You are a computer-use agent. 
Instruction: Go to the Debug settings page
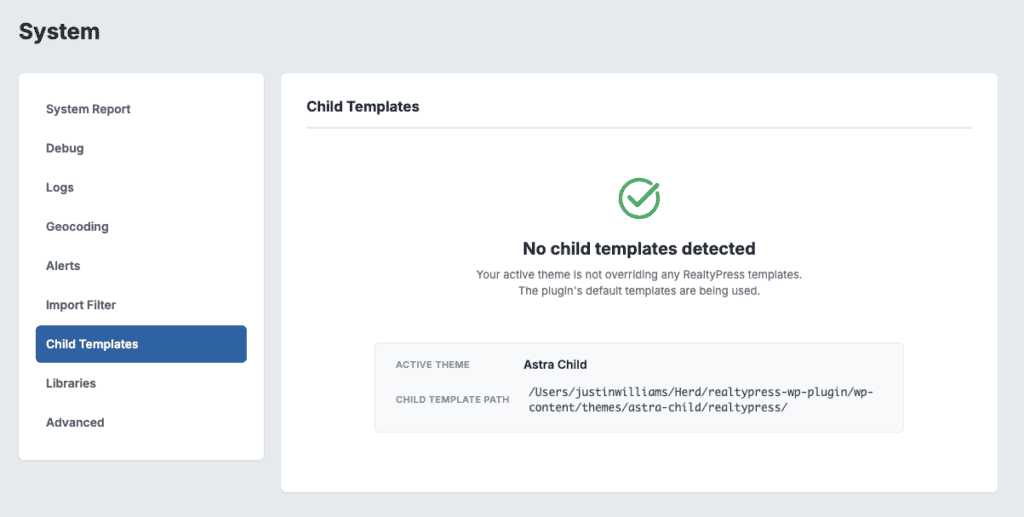point(65,148)
